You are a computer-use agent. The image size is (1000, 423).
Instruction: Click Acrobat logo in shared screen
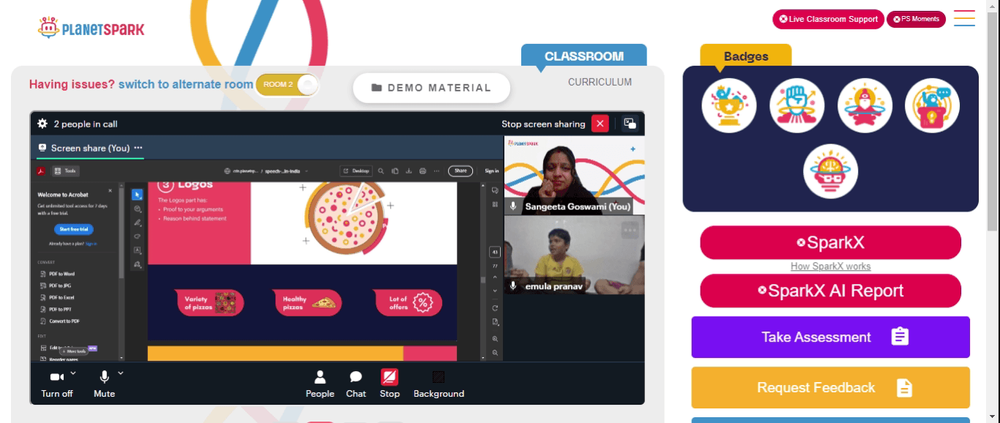click(x=40, y=171)
